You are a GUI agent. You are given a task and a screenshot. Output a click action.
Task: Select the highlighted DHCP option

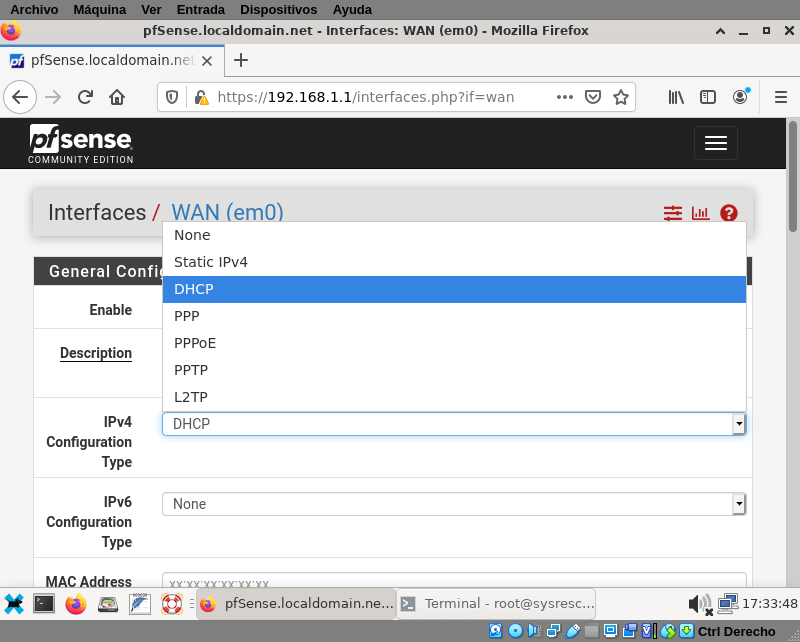(x=454, y=289)
